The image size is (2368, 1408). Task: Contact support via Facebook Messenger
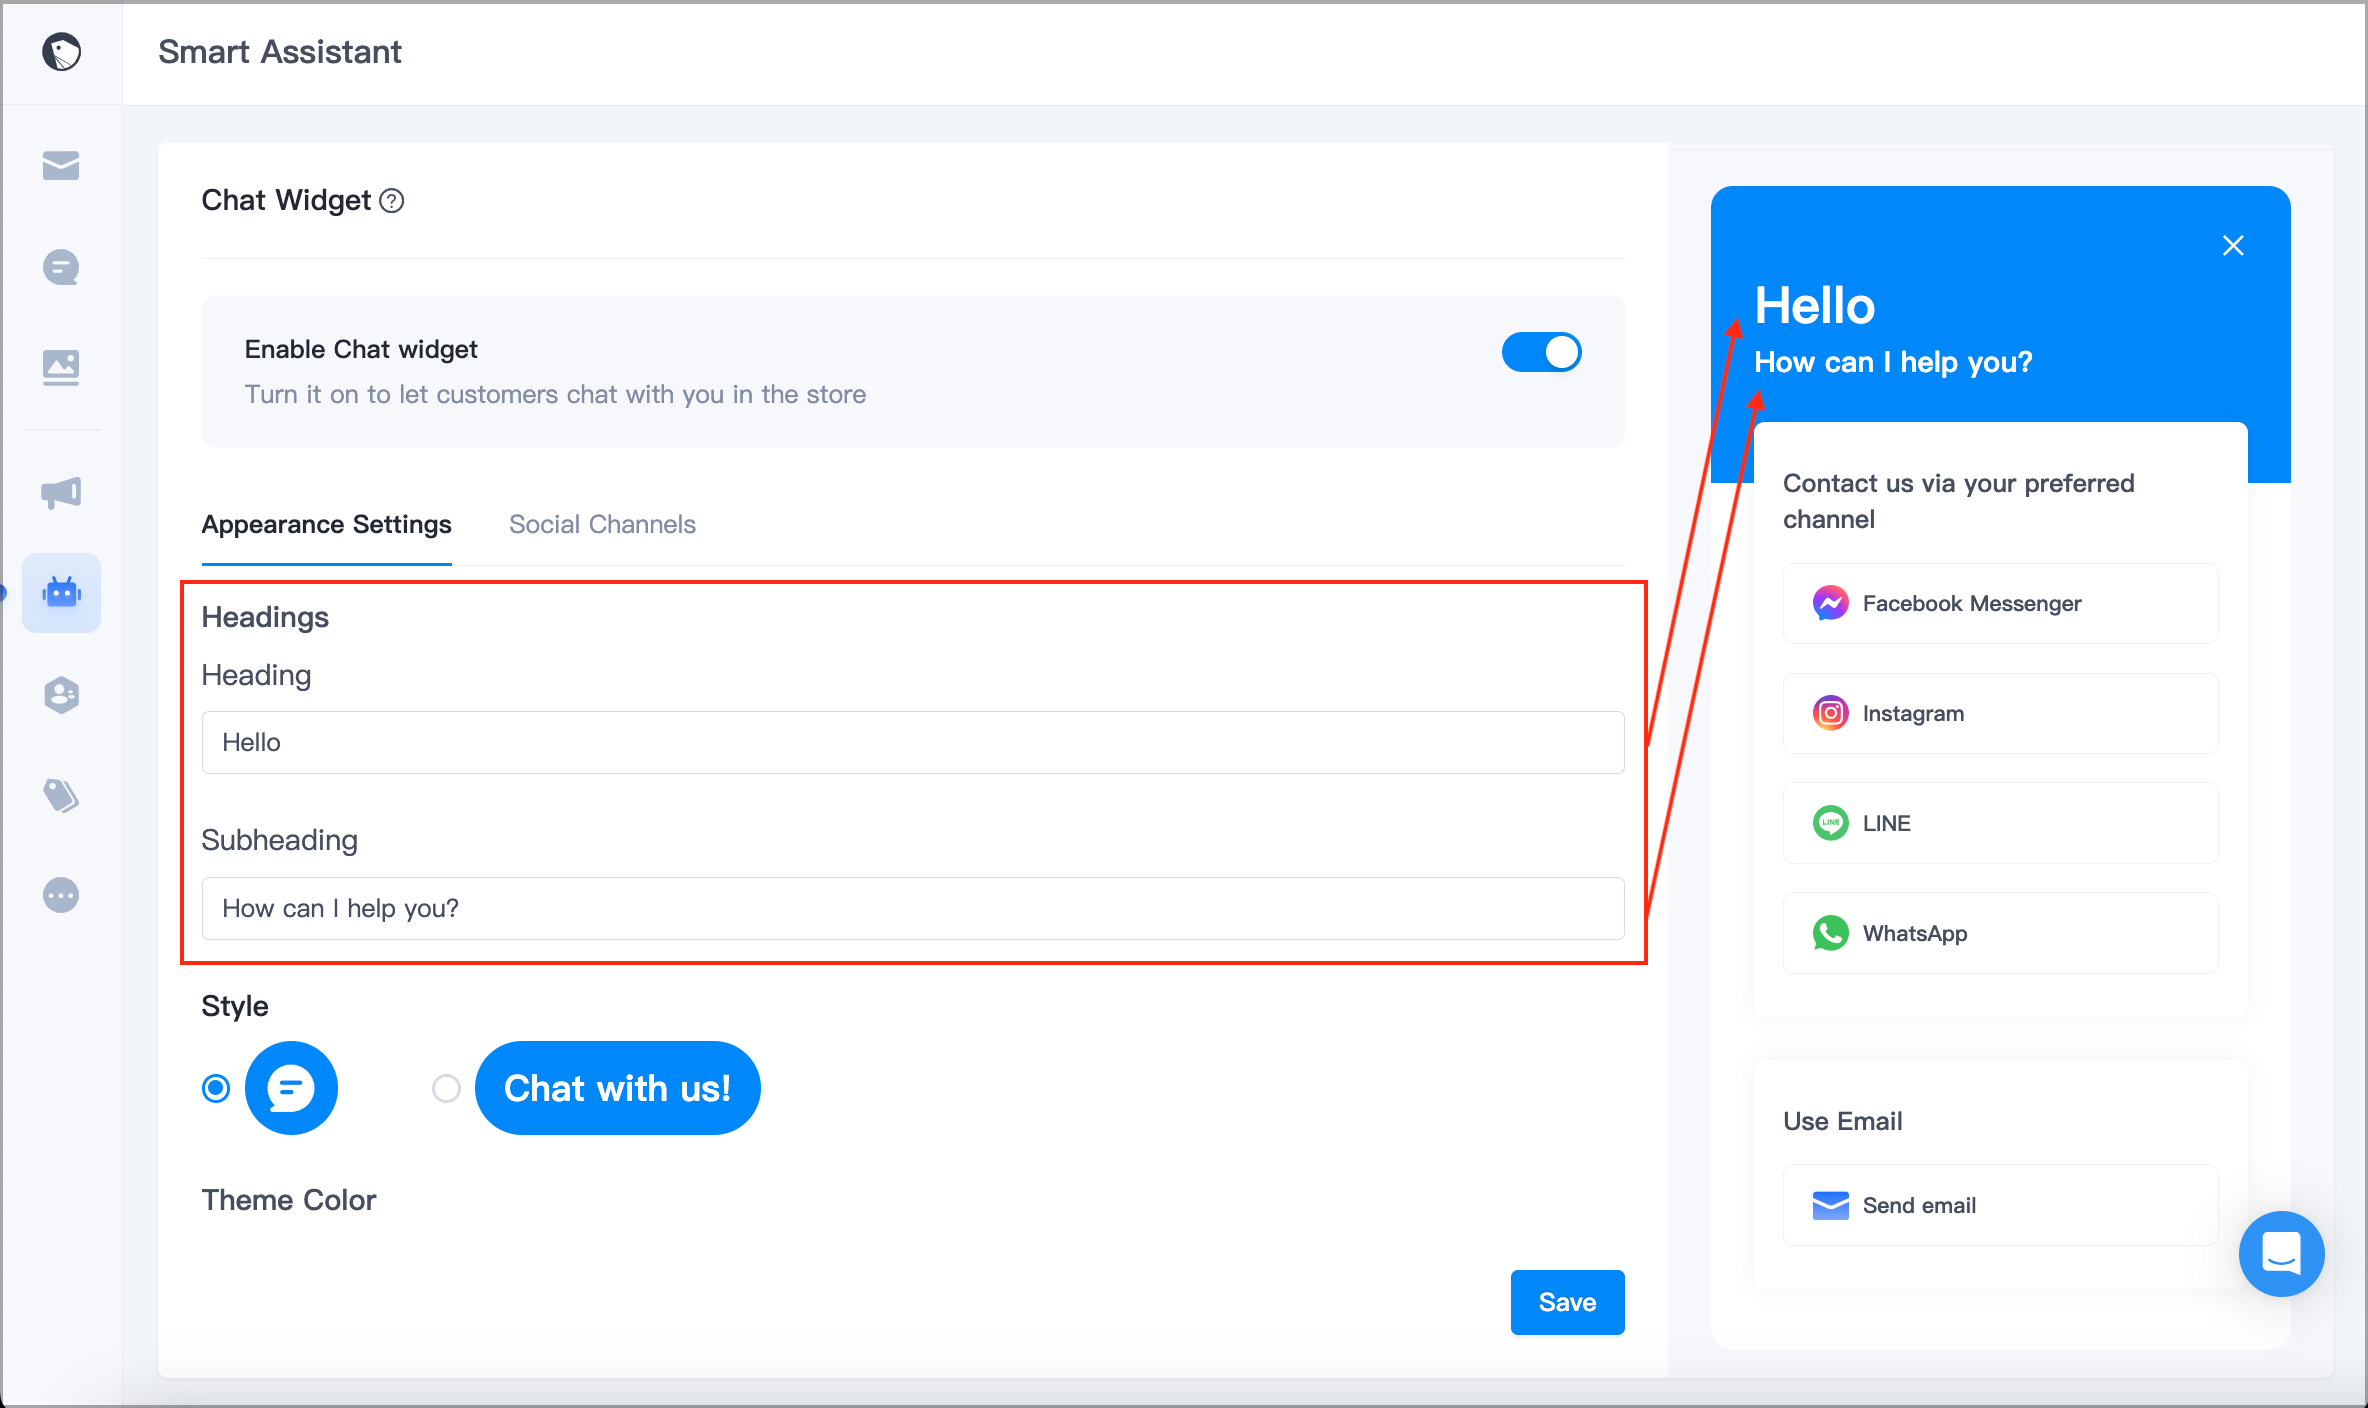click(1999, 603)
